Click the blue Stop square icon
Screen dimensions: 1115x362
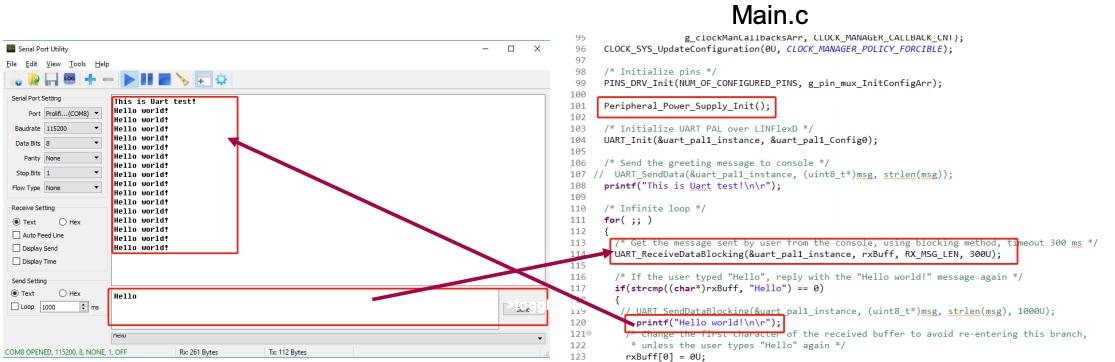164,79
